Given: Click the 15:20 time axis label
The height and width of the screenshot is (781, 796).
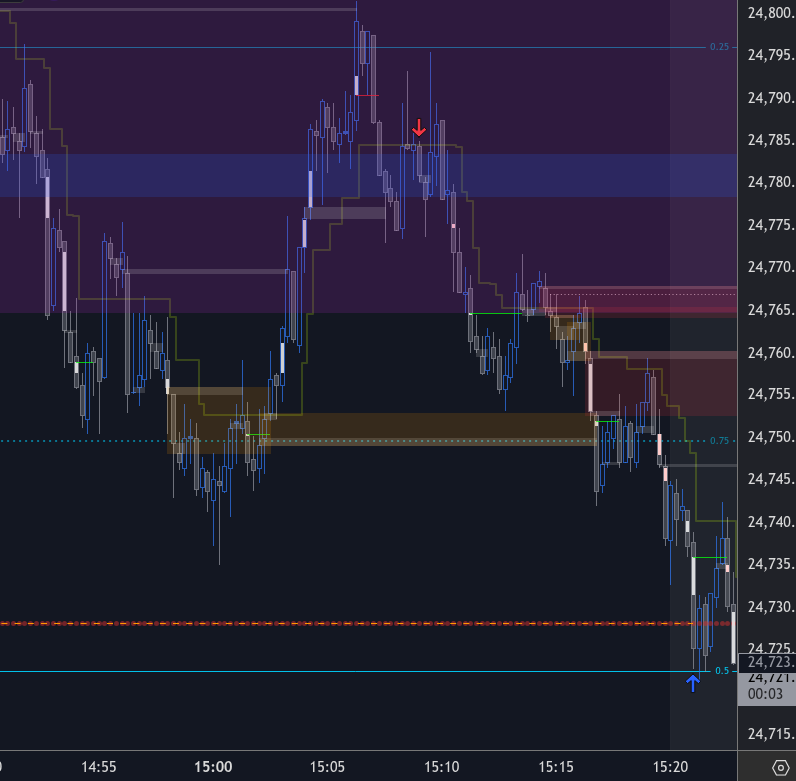Looking at the screenshot, I should coord(670,766).
